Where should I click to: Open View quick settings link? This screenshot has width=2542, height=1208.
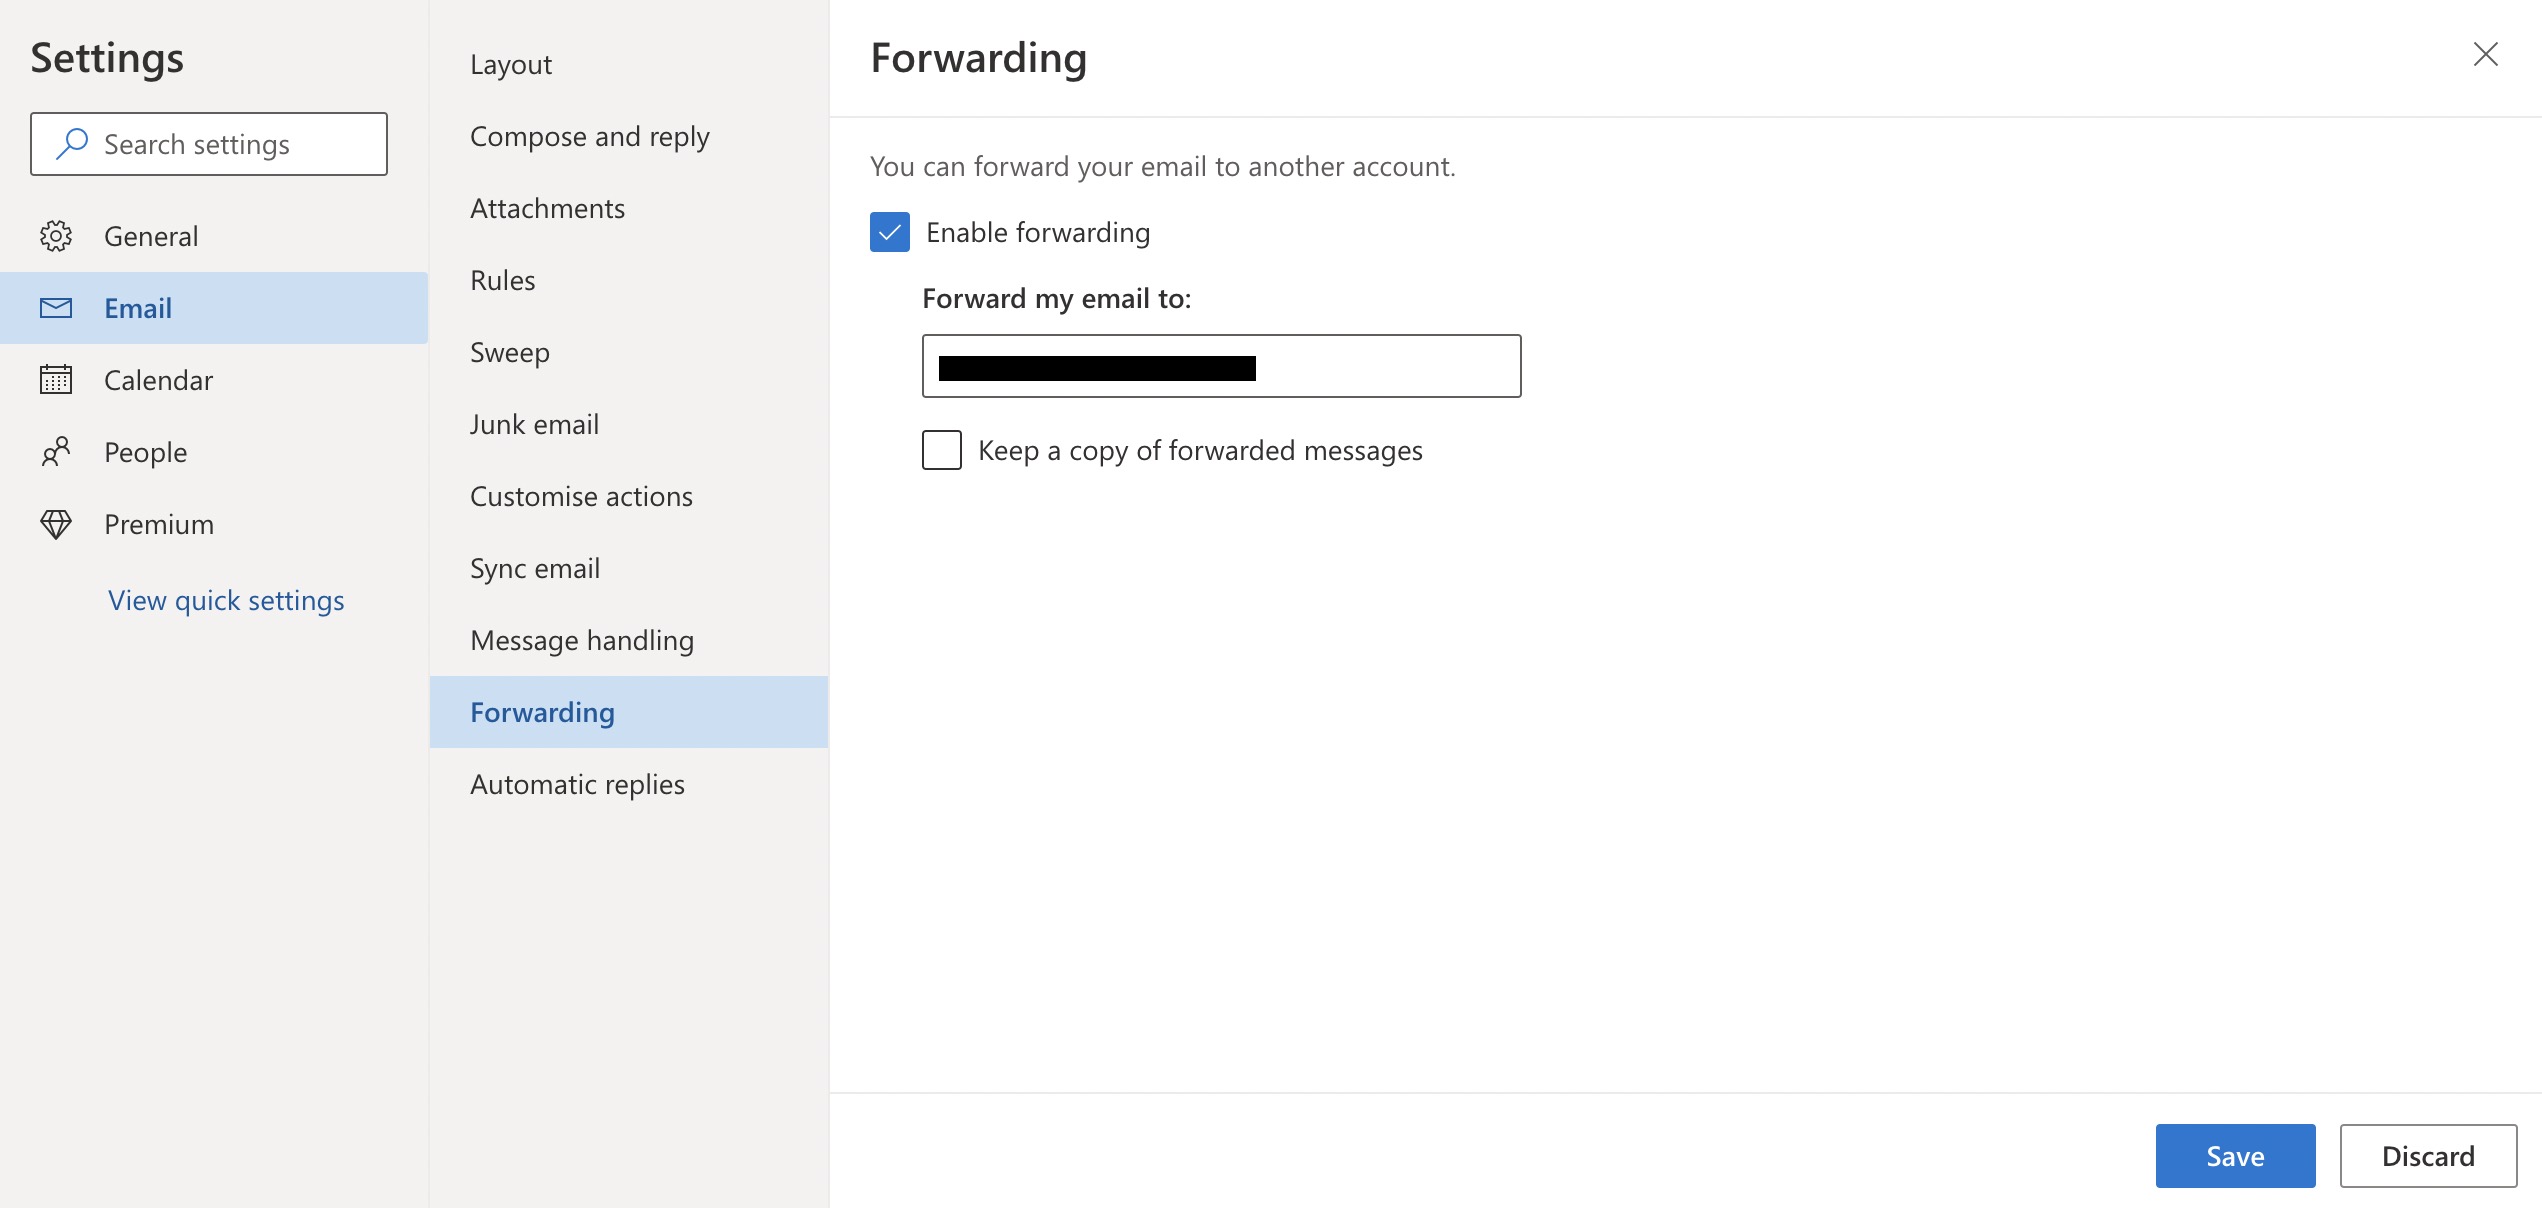click(226, 600)
